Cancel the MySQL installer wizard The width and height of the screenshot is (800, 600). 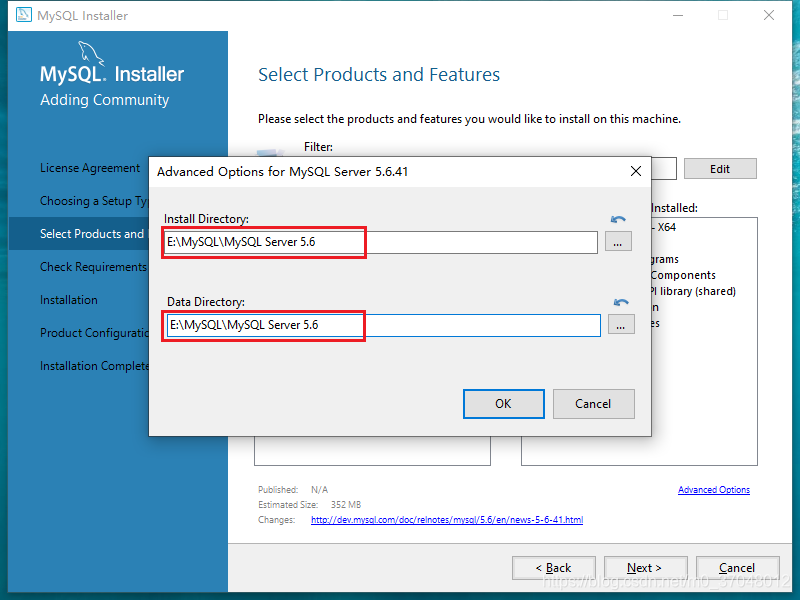(737, 568)
